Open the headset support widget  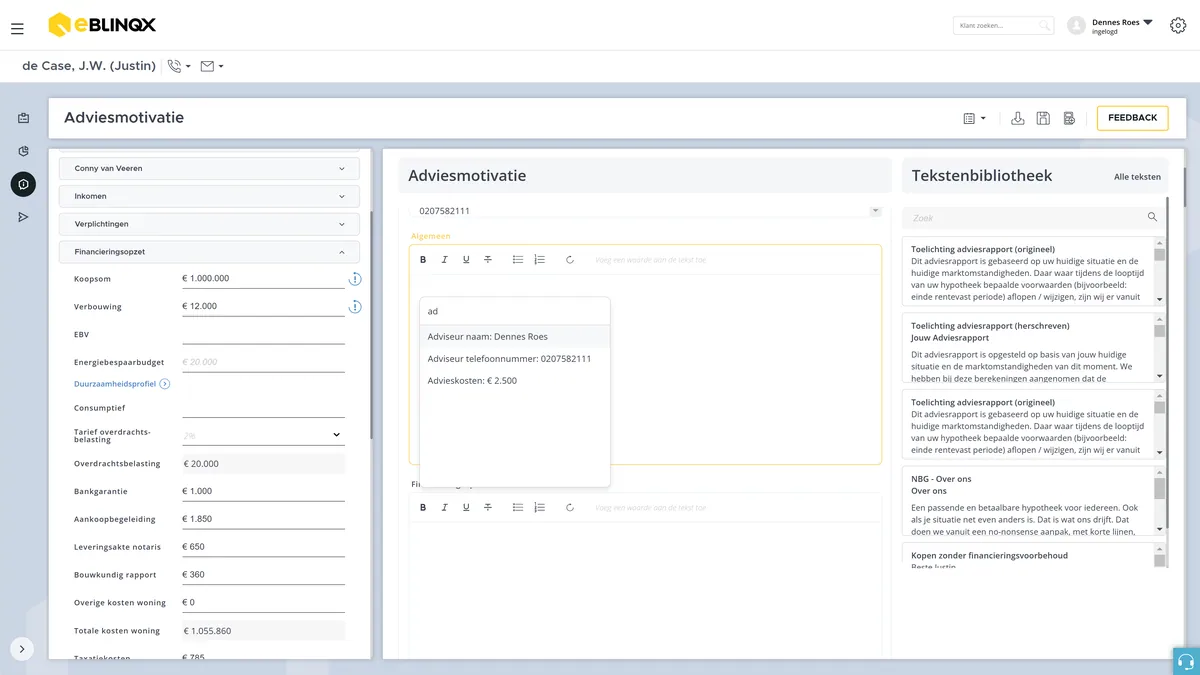point(1186,661)
